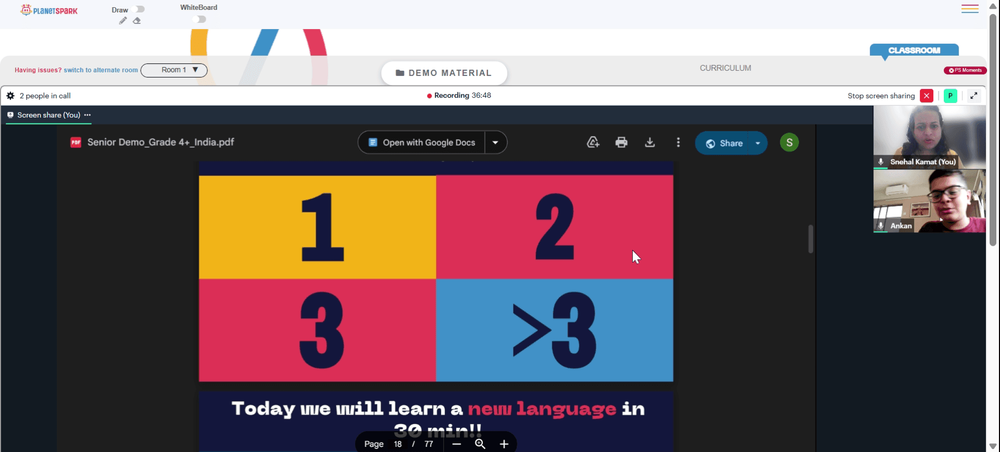Viewport: 1000px width, 452px height.
Task: Open call settings gear icon
Action: tap(10, 96)
